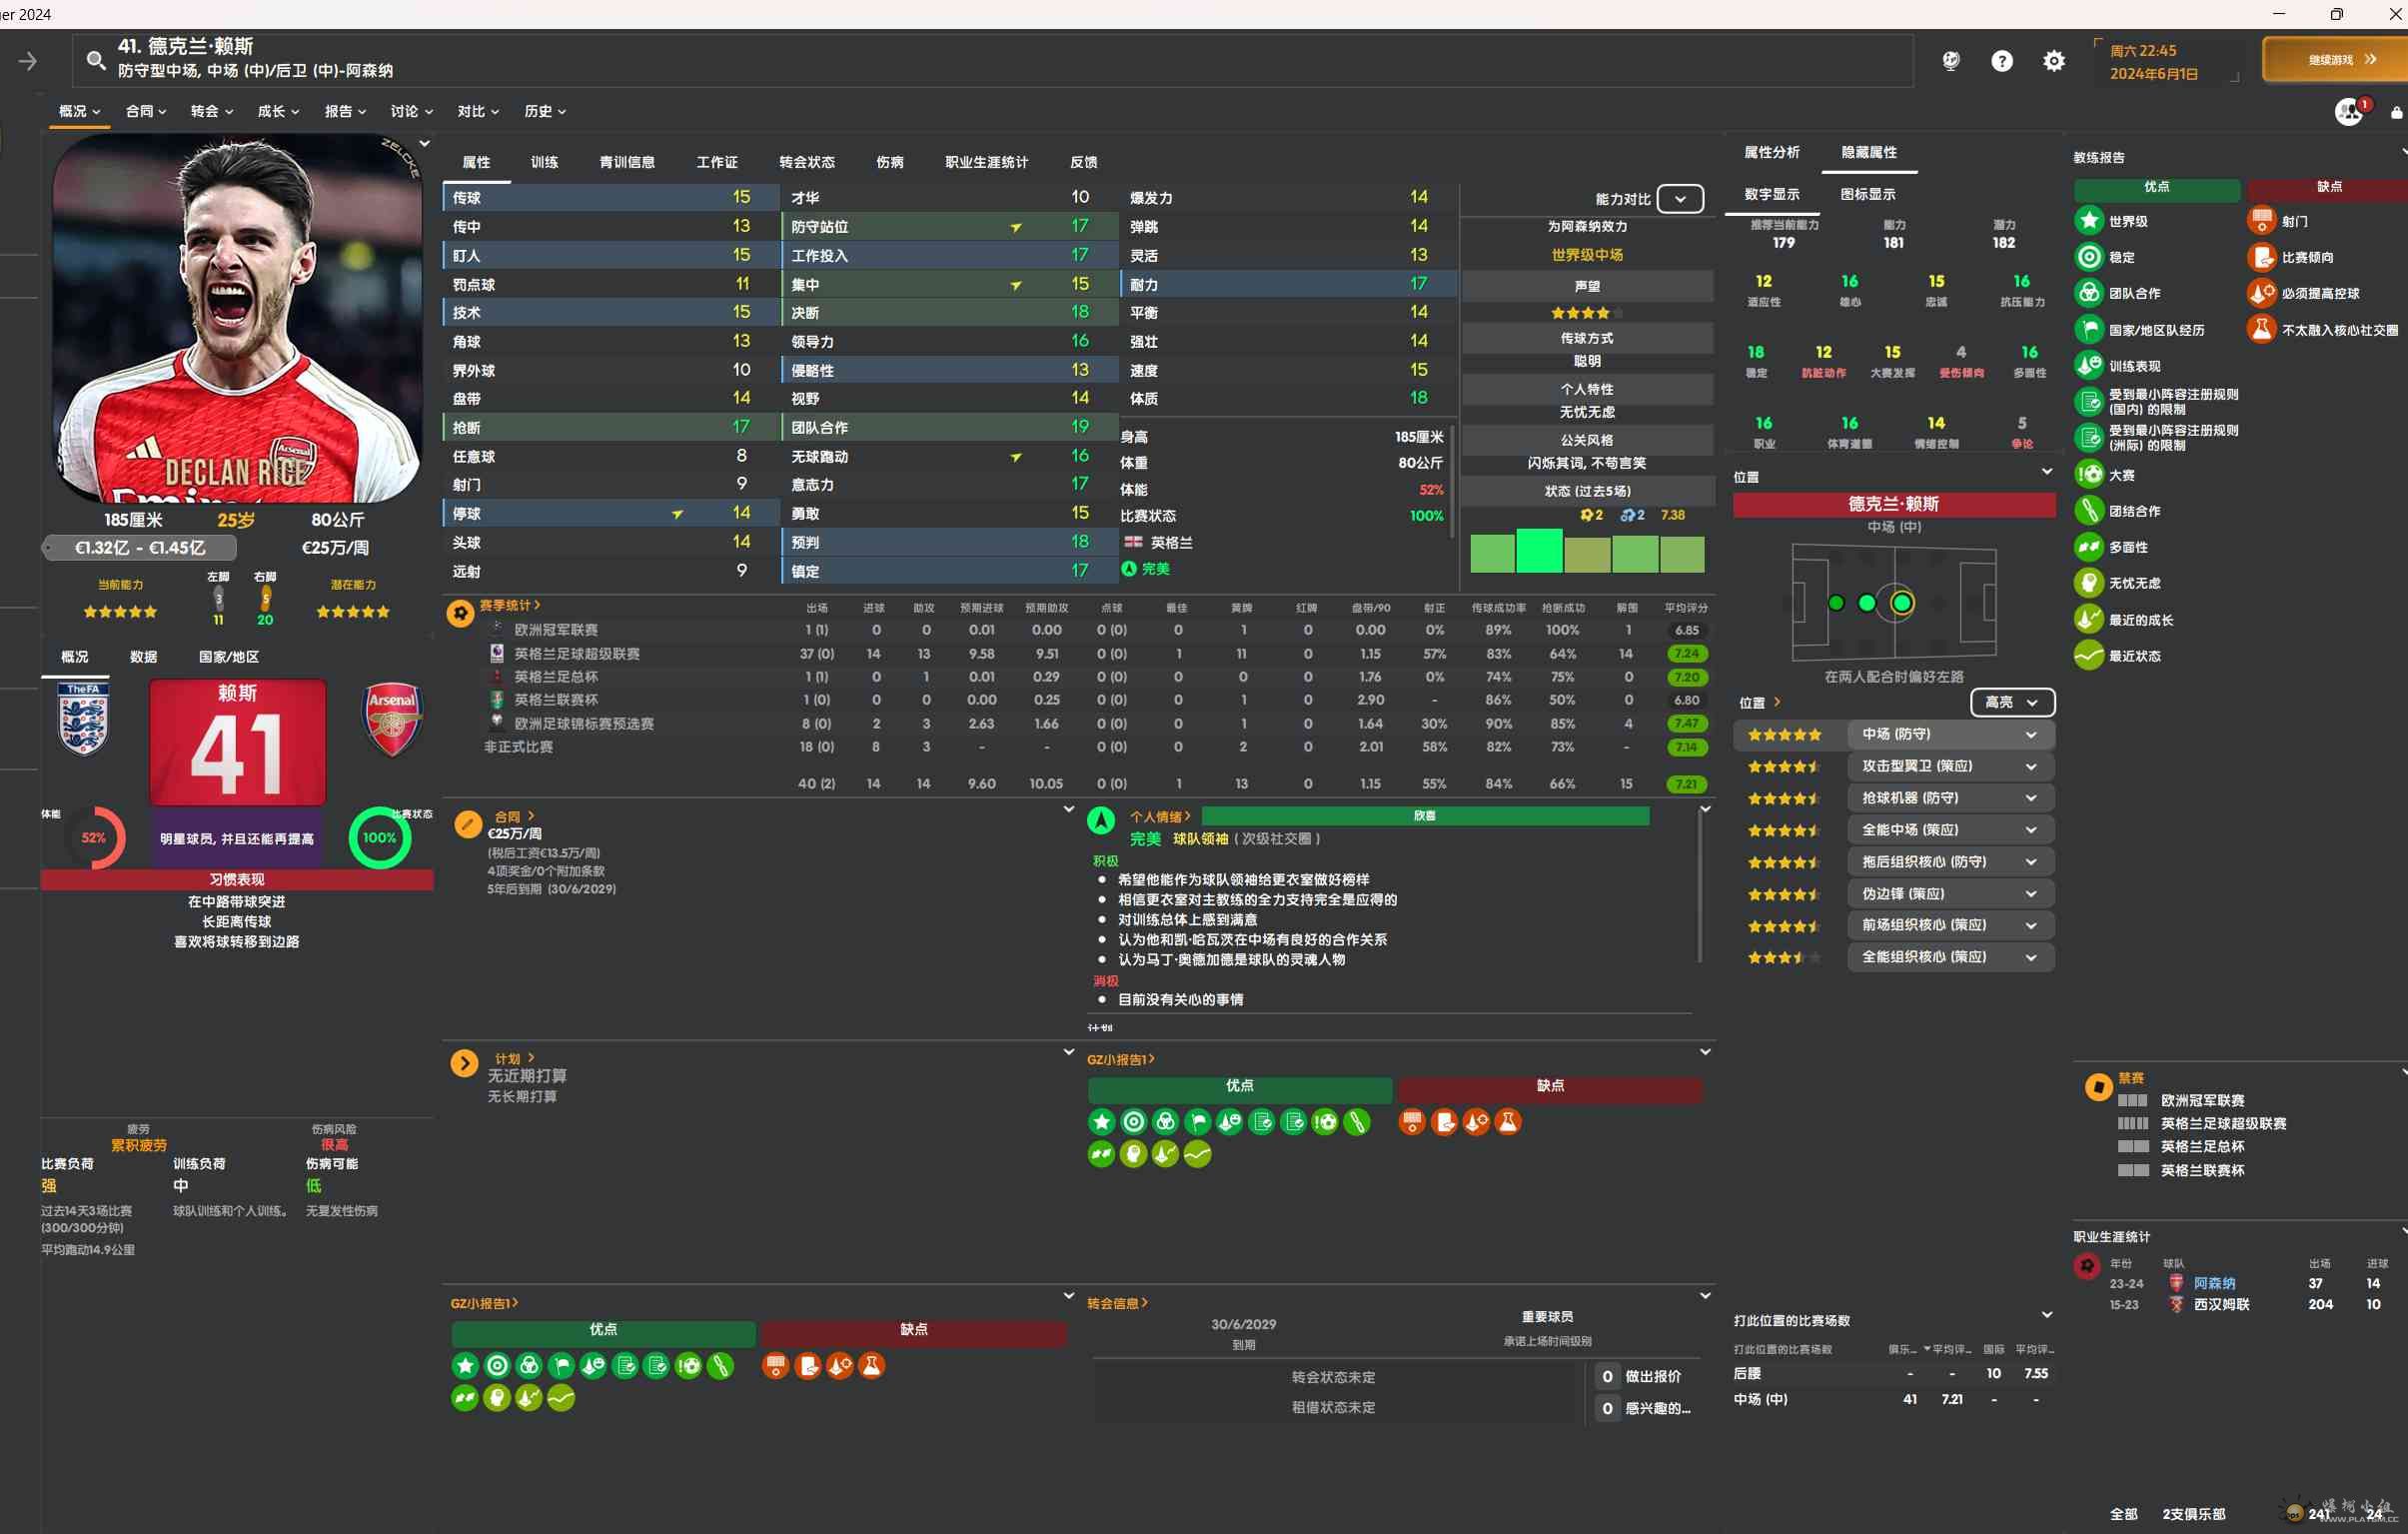
Task: Click the 必须提高控球 weakness icon
Action: point(2262,293)
